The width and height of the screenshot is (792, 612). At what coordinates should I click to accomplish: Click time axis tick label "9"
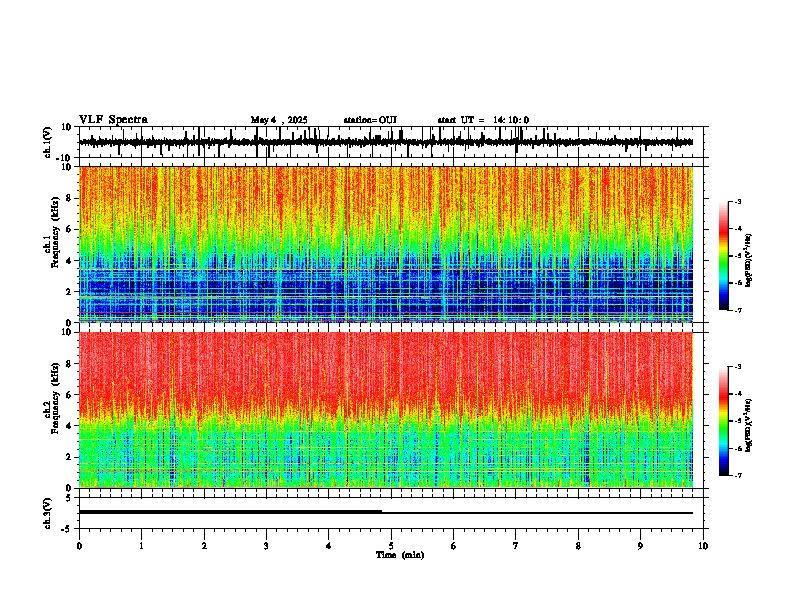click(640, 546)
